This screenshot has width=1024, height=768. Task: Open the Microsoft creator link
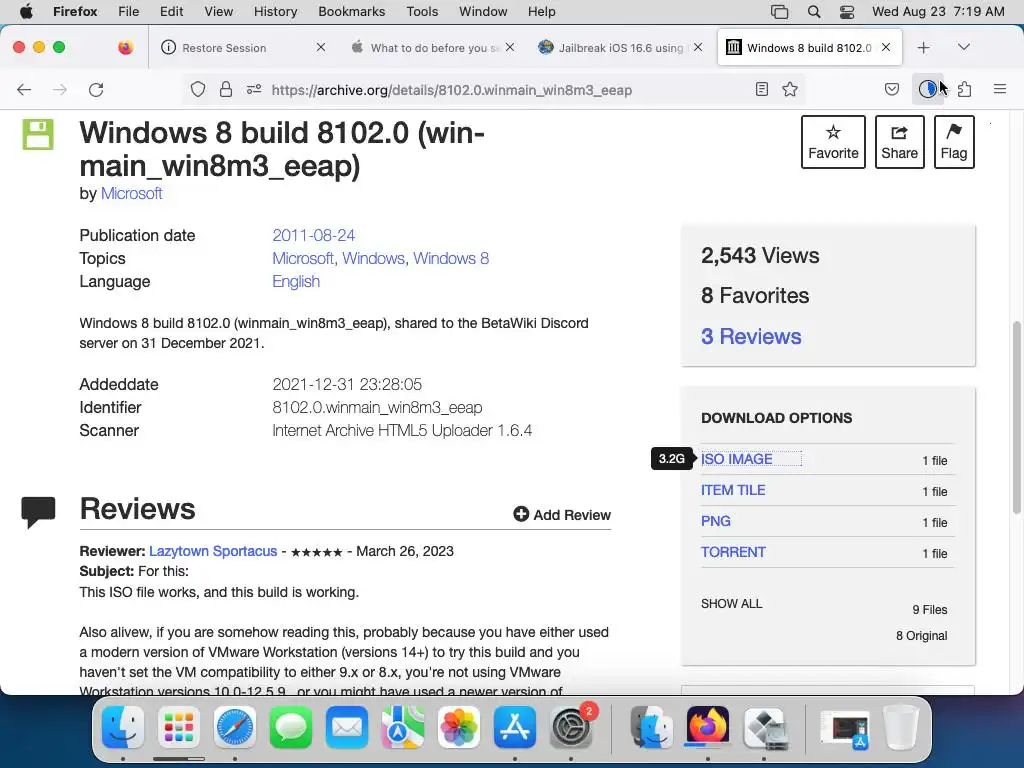pos(131,193)
